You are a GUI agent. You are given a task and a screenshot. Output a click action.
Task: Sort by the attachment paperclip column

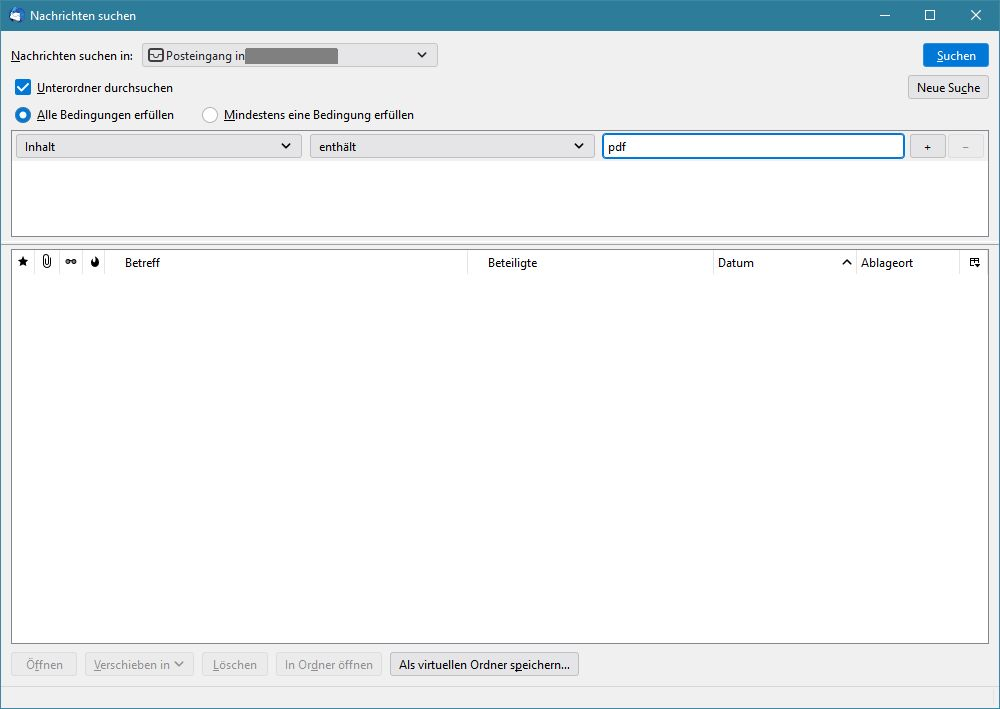tap(47, 262)
